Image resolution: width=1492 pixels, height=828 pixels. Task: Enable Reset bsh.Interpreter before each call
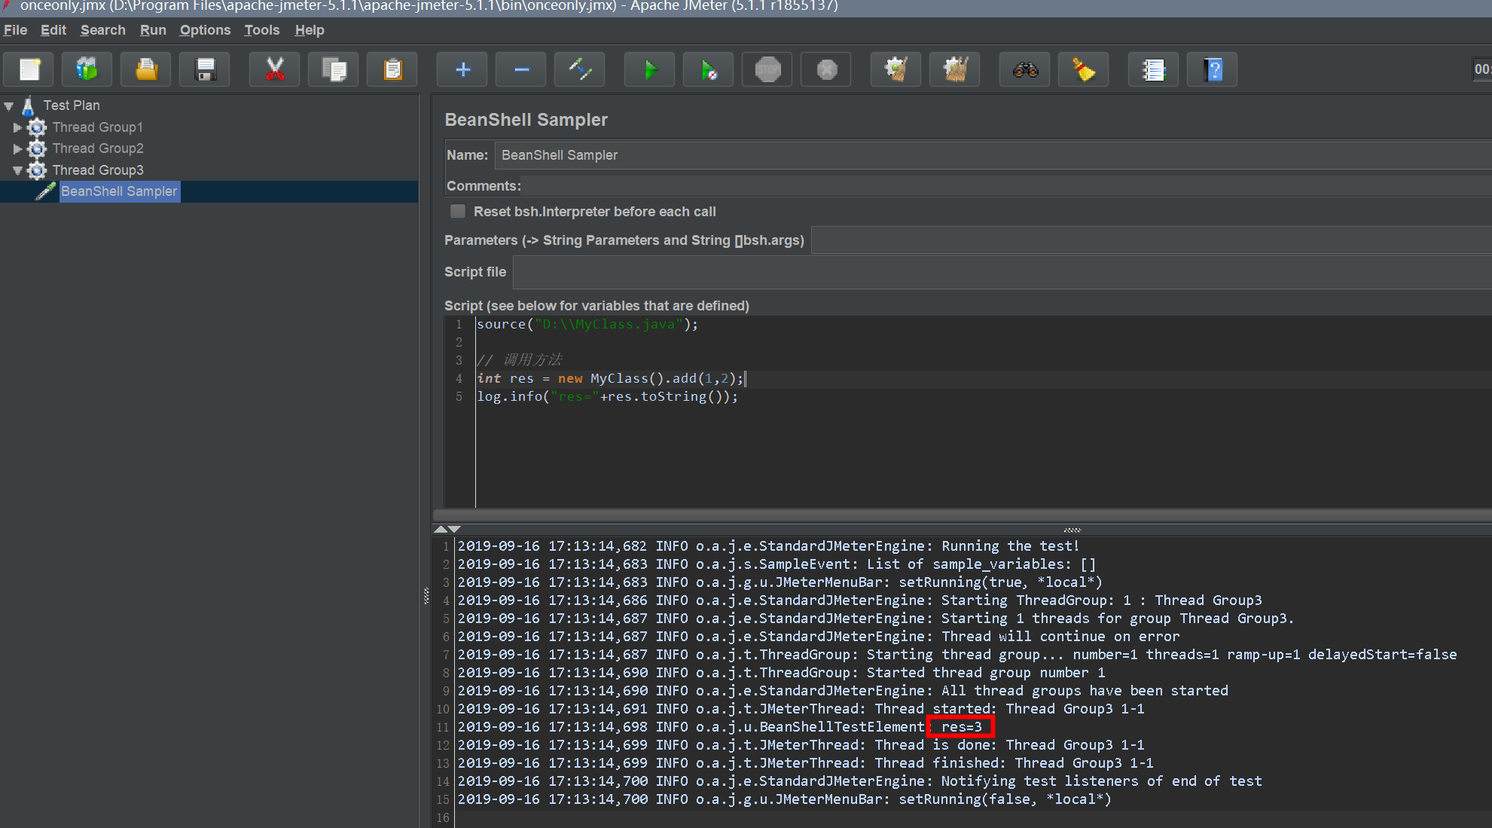[x=458, y=211]
